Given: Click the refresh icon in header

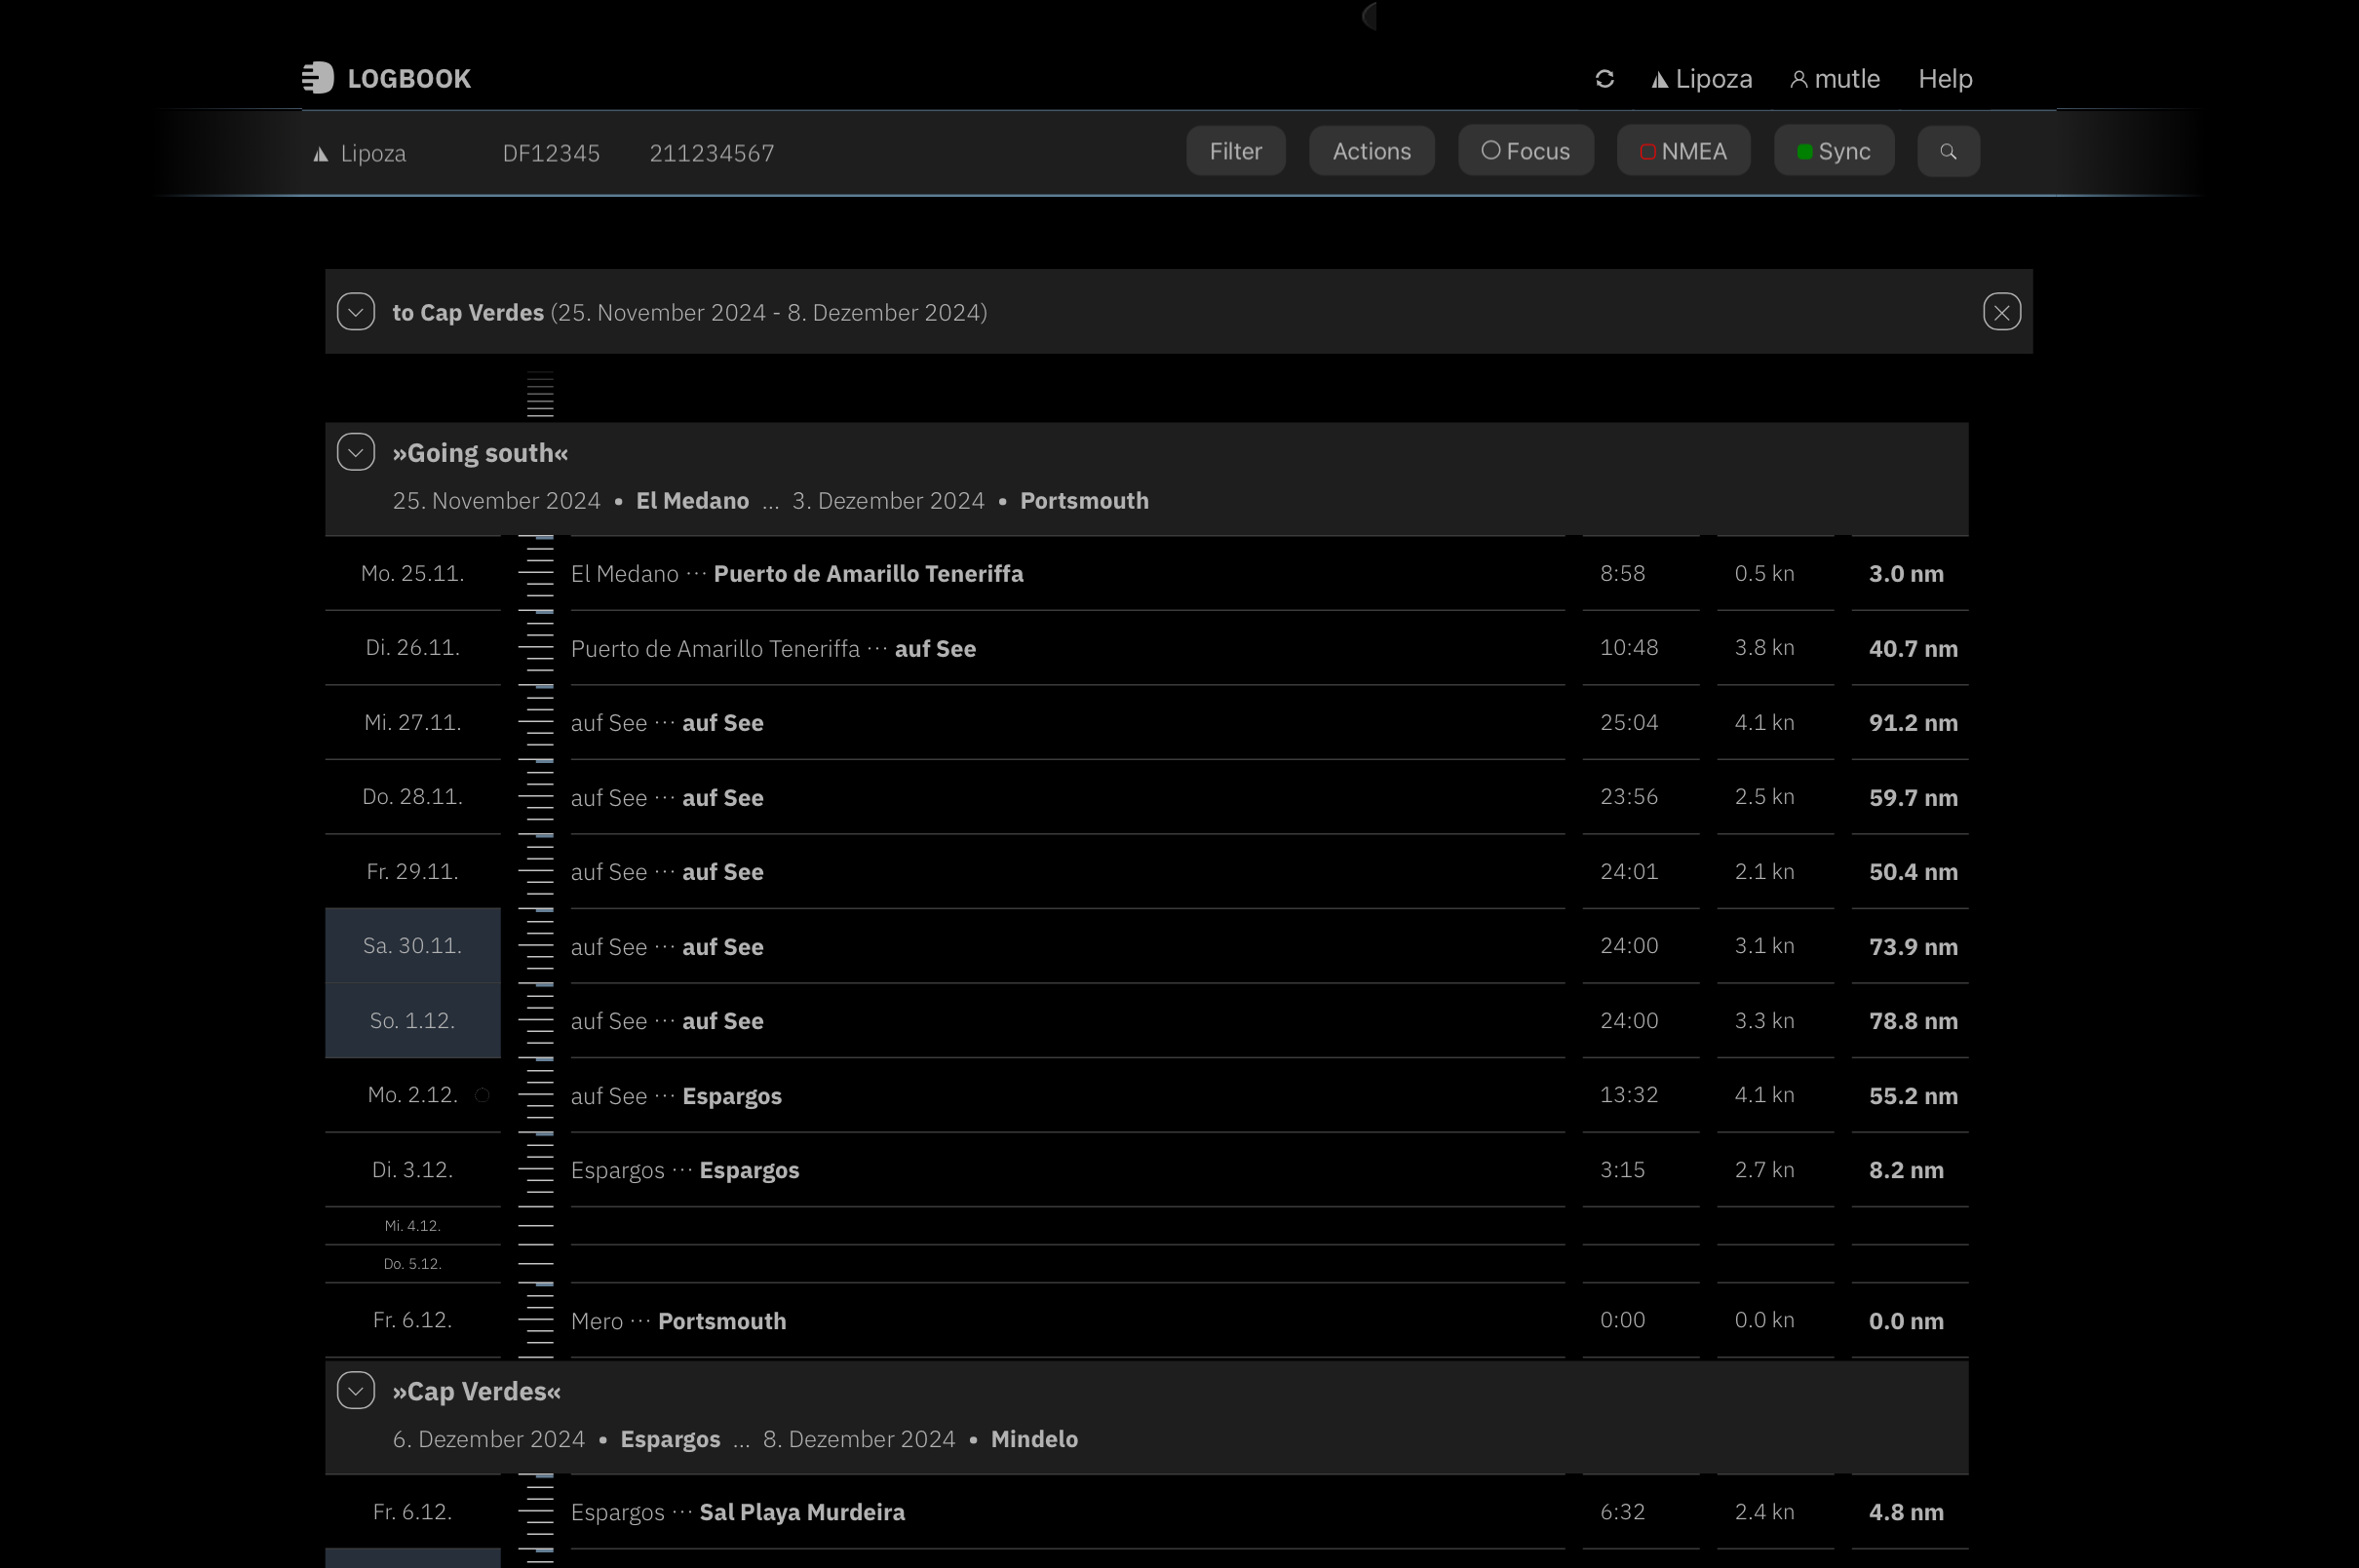Looking at the screenshot, I should pyautogui.click(x=1604, y=79).
